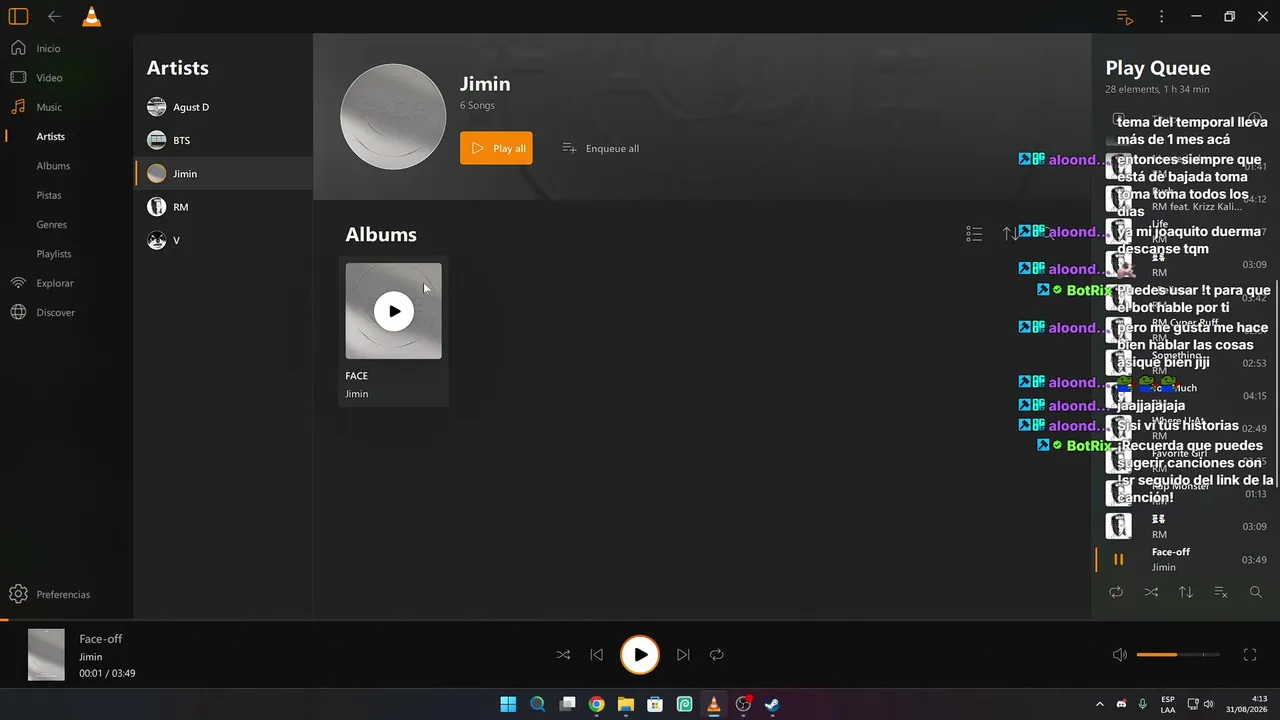Viewport: 1280px width, 720px height.
Task: Open Microsoft Store from the taskbar
Action: 655,704
